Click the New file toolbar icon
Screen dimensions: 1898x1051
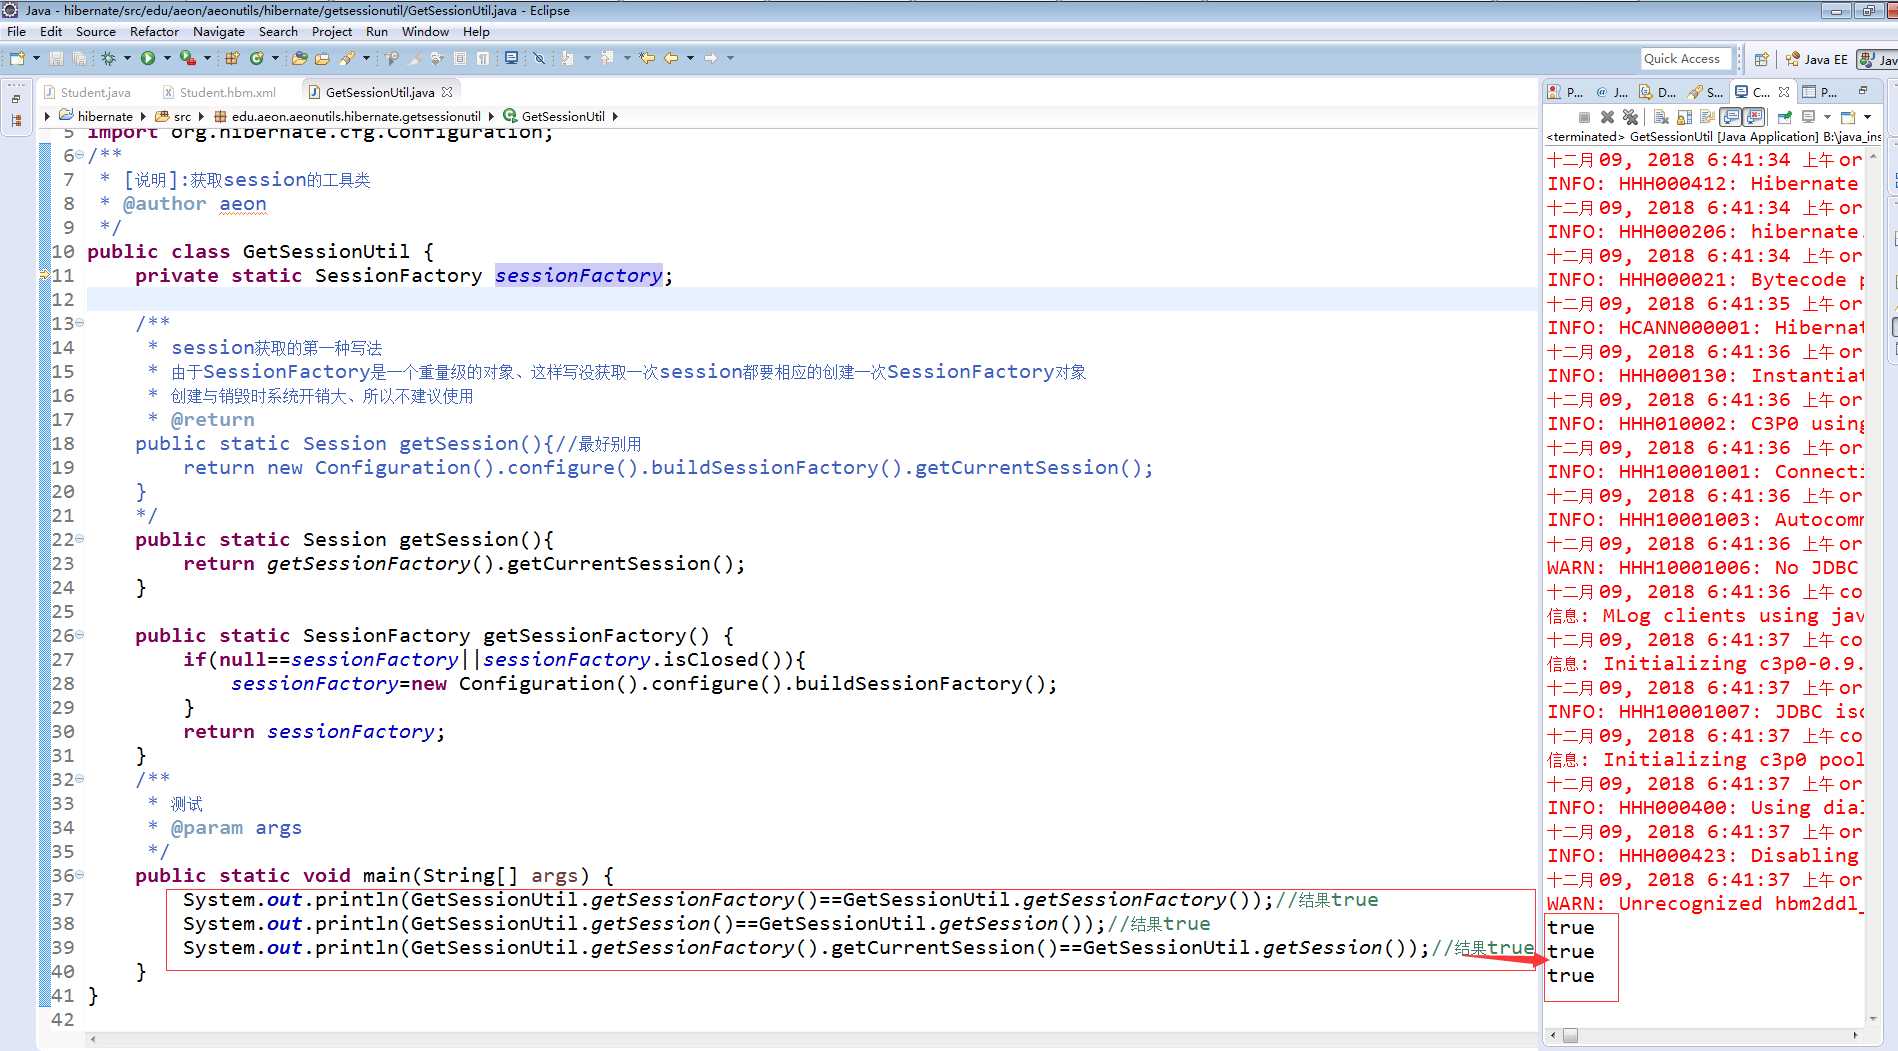click(x=17, y=58)
